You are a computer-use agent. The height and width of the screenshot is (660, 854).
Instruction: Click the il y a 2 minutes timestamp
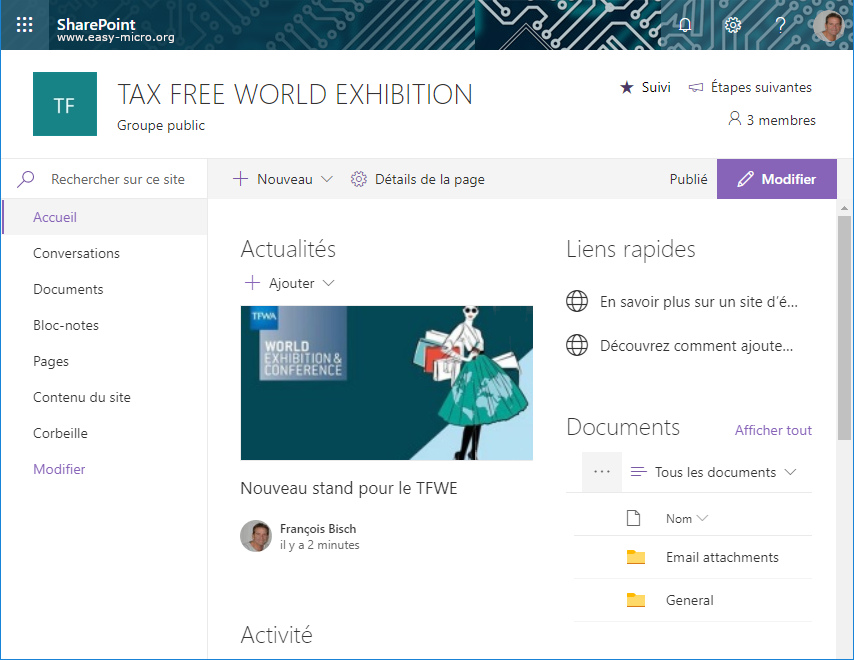click(x=320, y=545)
